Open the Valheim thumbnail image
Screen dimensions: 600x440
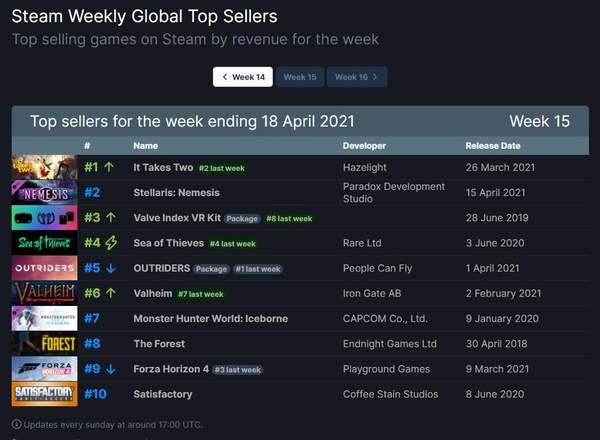coord(44,293)
